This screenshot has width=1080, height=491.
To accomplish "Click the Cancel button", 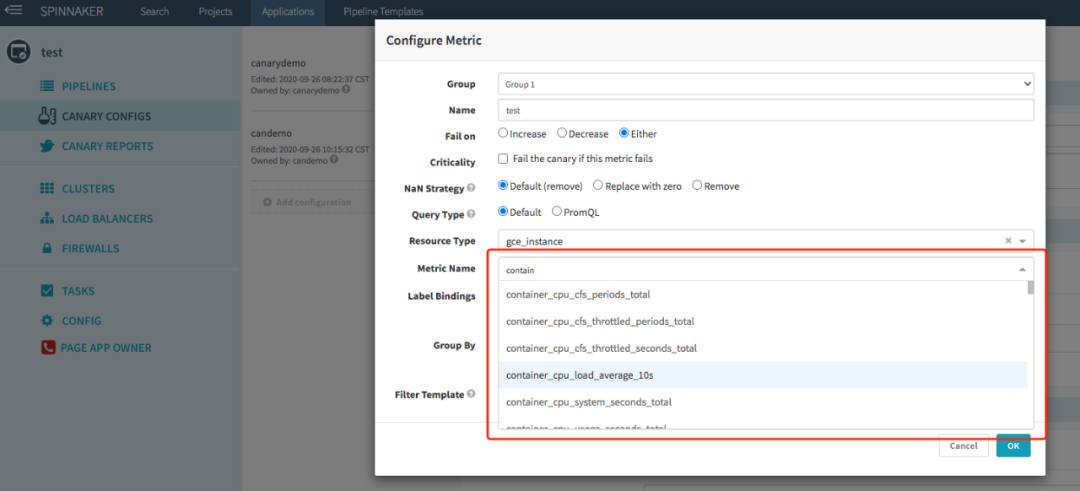I will pos(963,446).
